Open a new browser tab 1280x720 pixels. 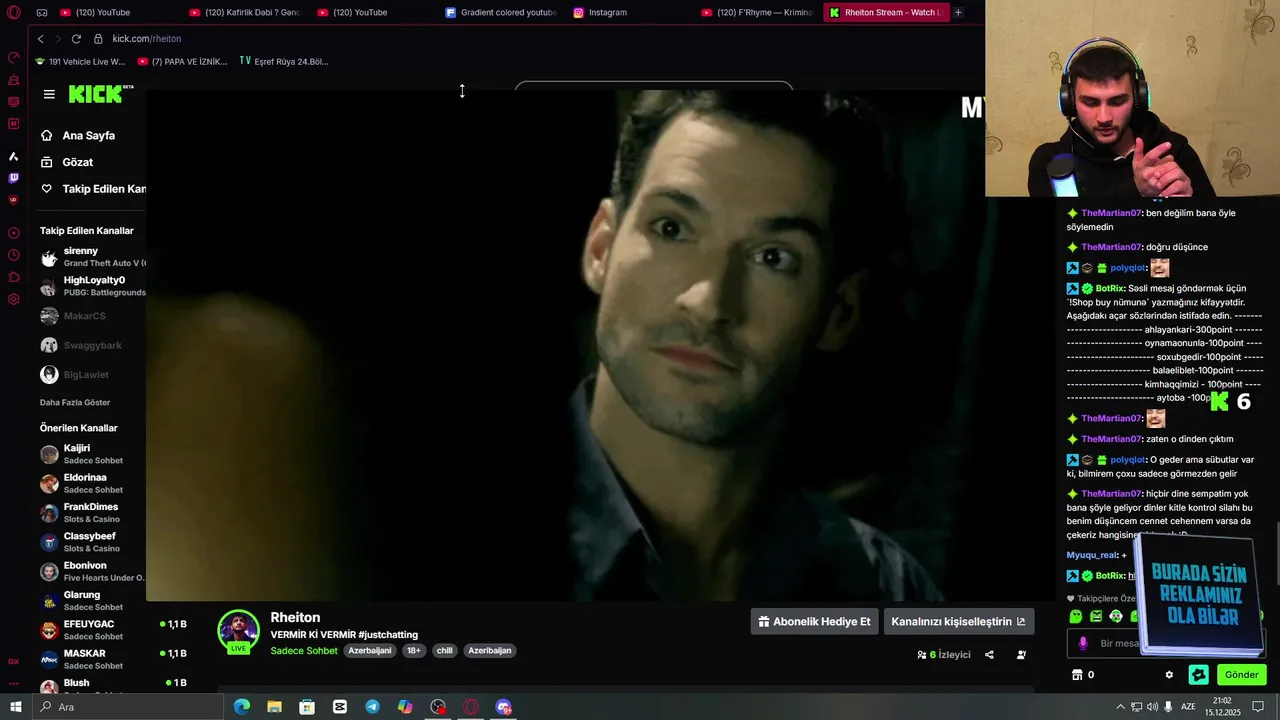(x=958, y=13)
